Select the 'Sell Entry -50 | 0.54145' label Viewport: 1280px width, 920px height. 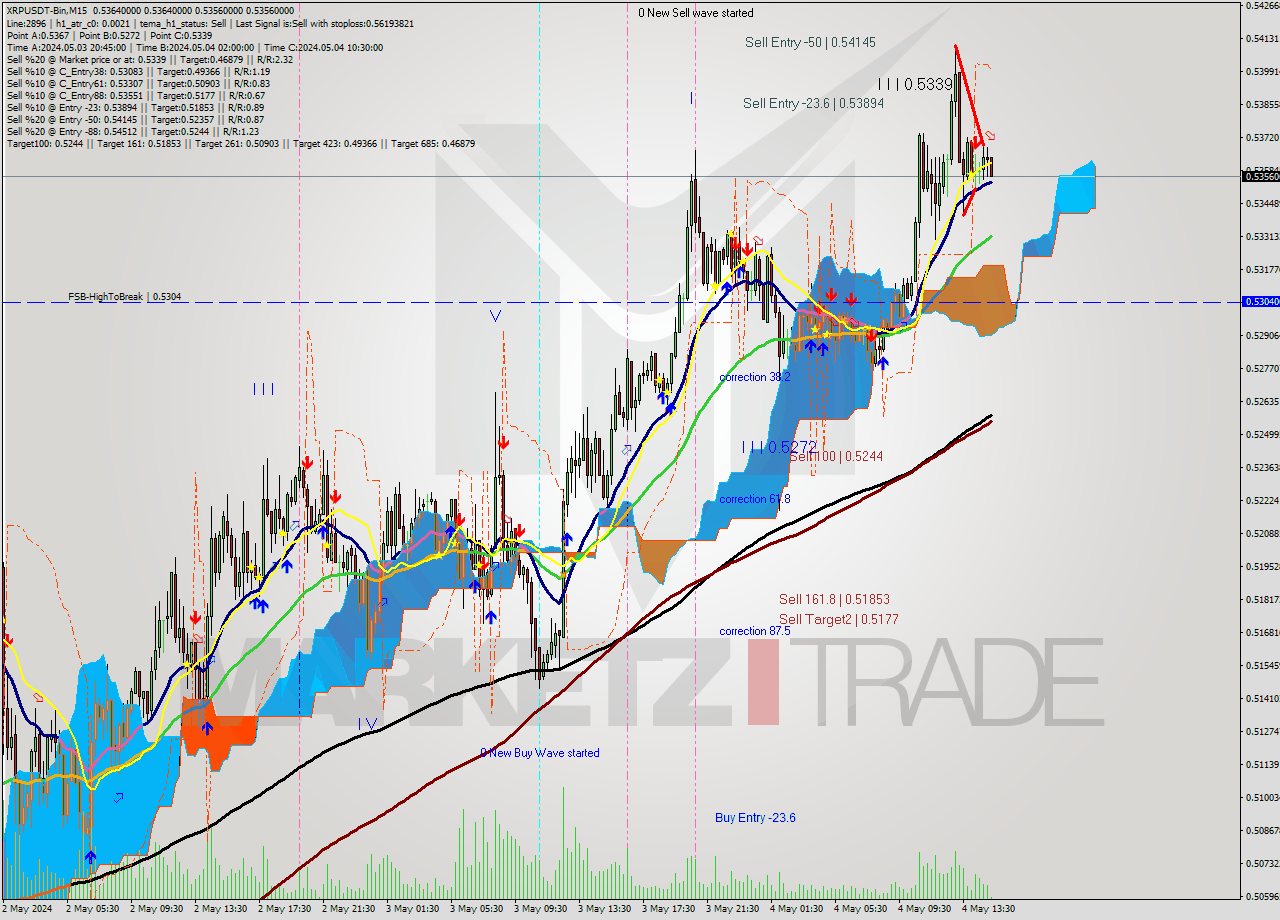coord(810,42)
